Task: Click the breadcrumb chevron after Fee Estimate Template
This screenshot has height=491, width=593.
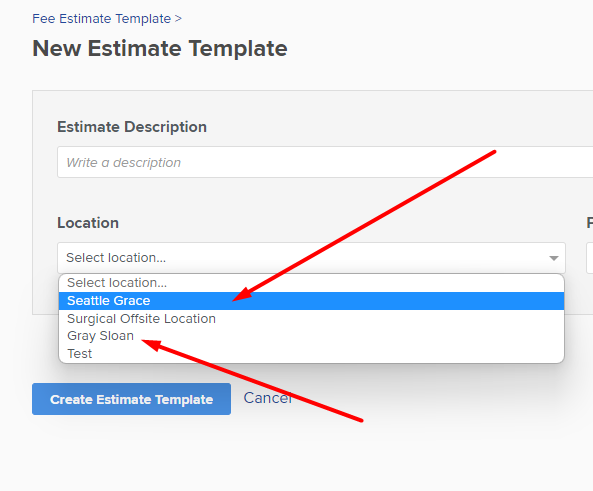Action: click(178, 19)
